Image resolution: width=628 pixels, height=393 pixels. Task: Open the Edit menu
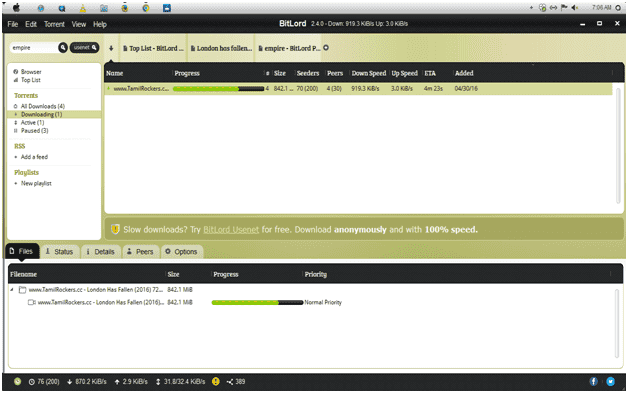(31, 24)
